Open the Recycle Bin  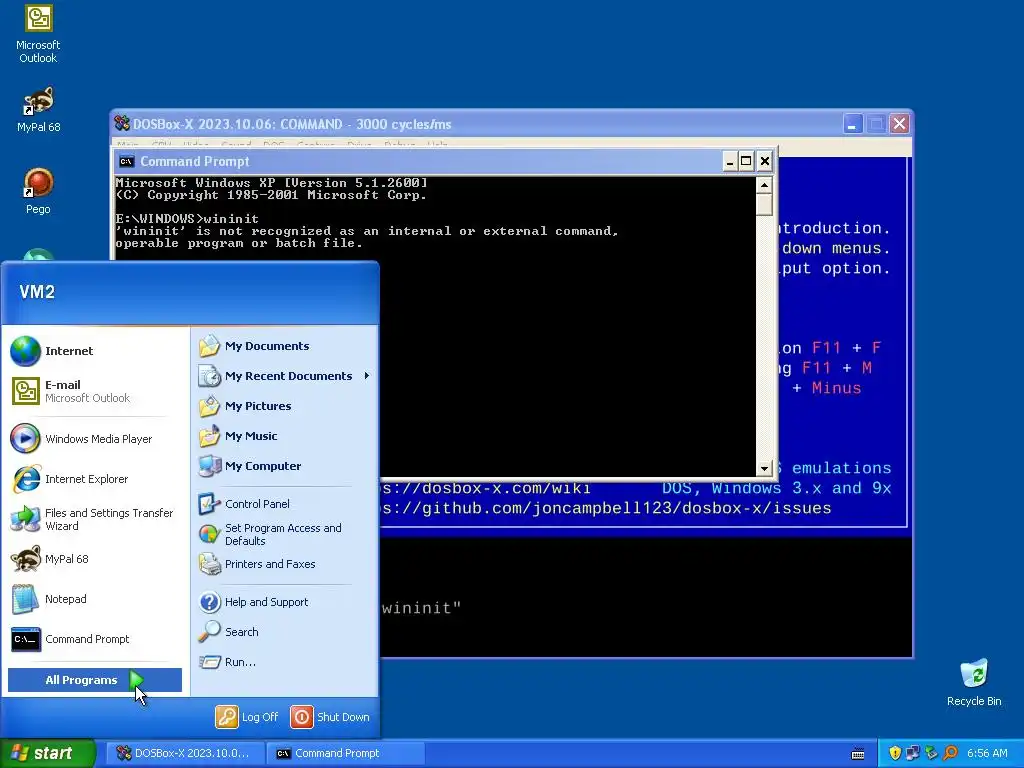click(x=974, y=682)
